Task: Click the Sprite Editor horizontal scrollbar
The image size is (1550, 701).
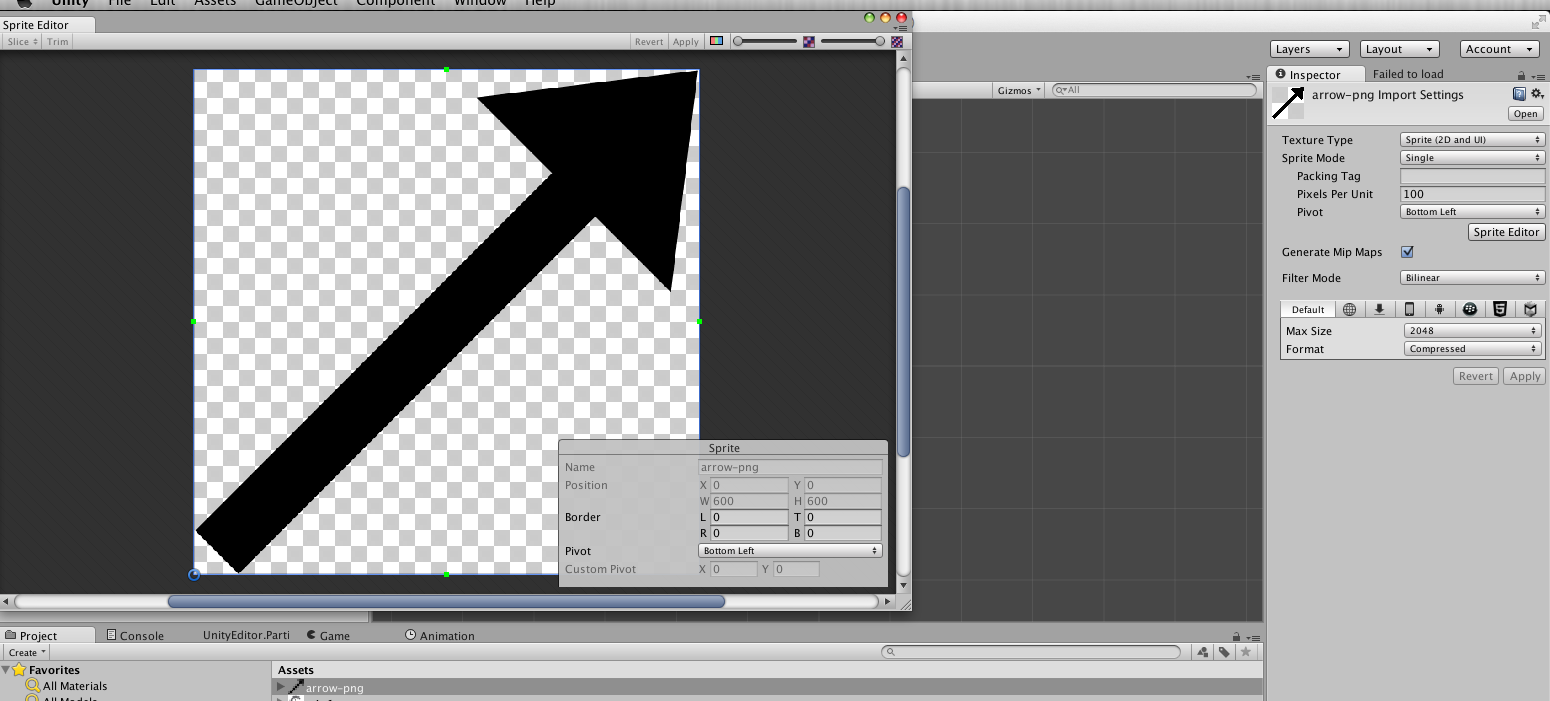Action: pyautogui.click(x=446, y=602)
